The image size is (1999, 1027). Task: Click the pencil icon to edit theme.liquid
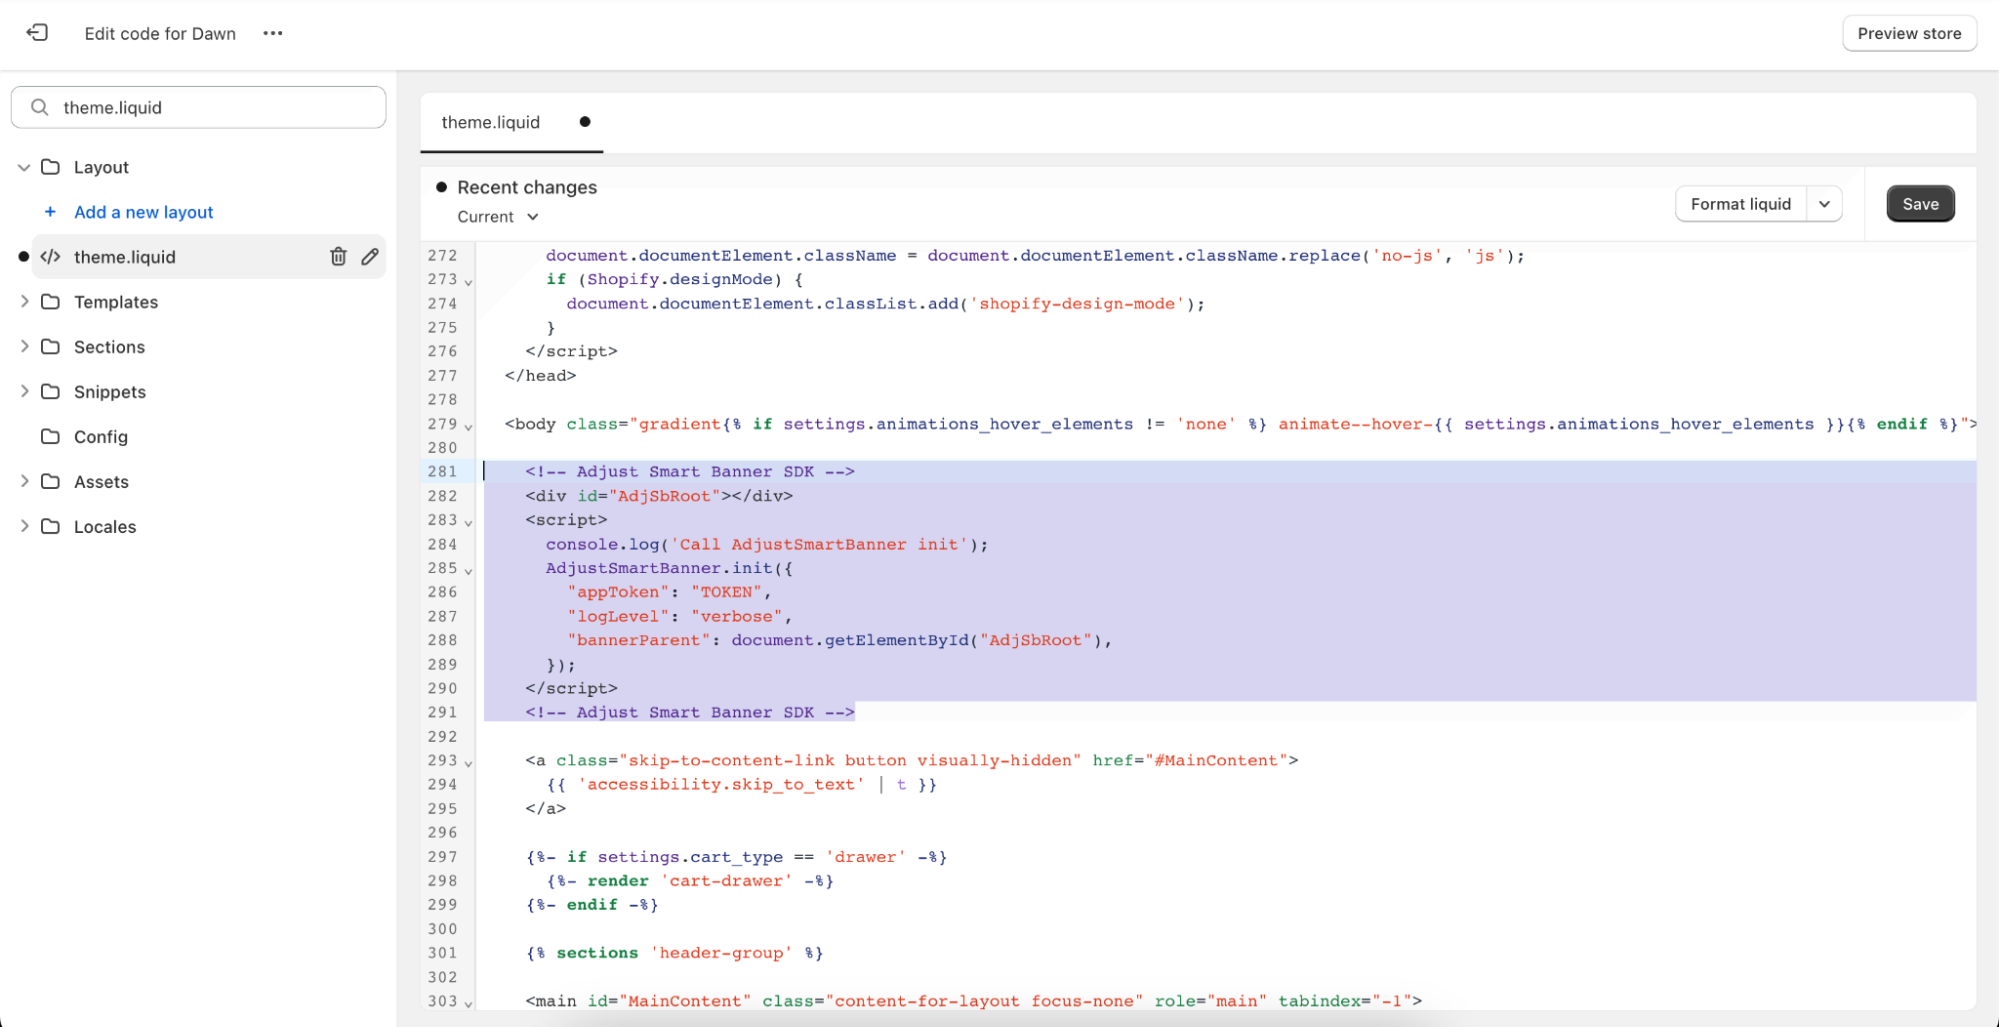[x=370, y=257]
